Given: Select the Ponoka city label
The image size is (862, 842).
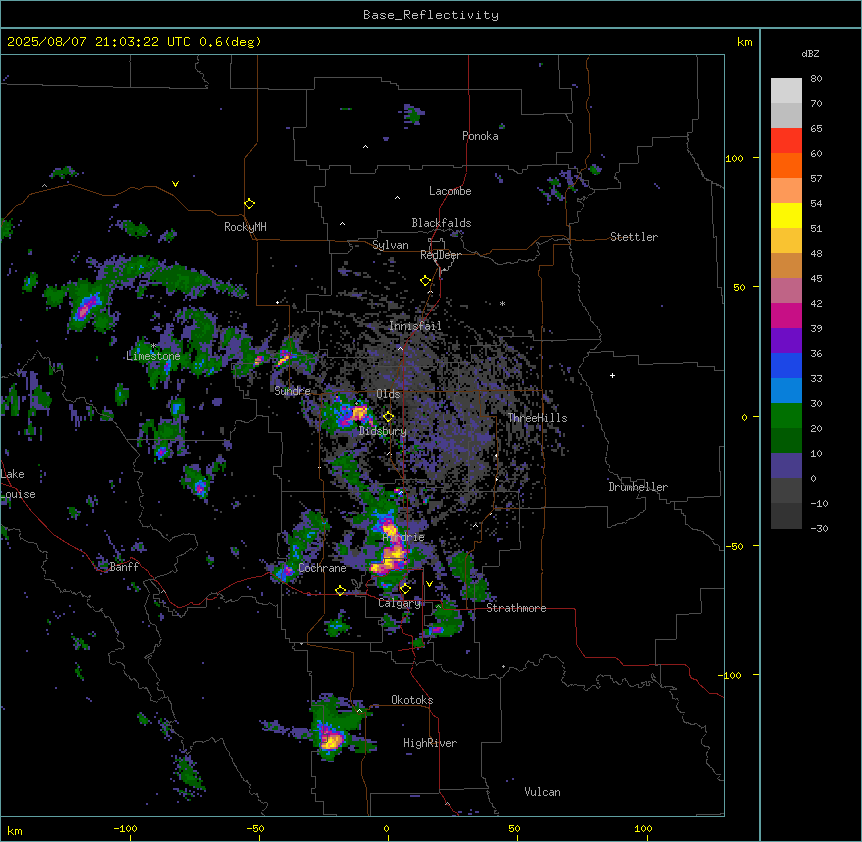Looking at the screenshot, I should (480, 136).
